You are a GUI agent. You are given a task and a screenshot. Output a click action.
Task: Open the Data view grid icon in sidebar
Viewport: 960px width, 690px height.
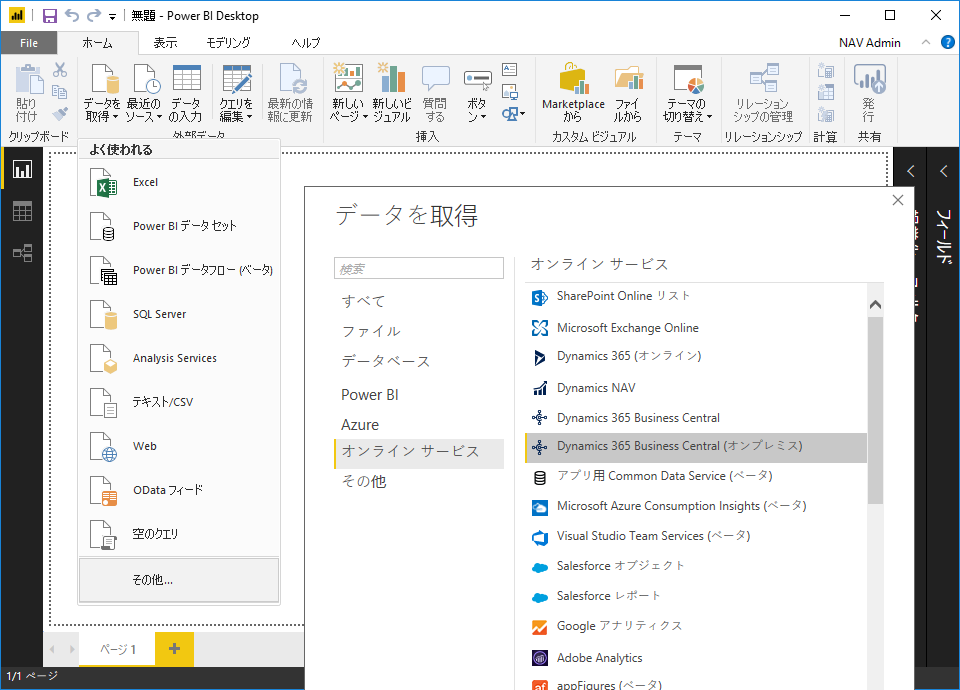tap(22, 211)
